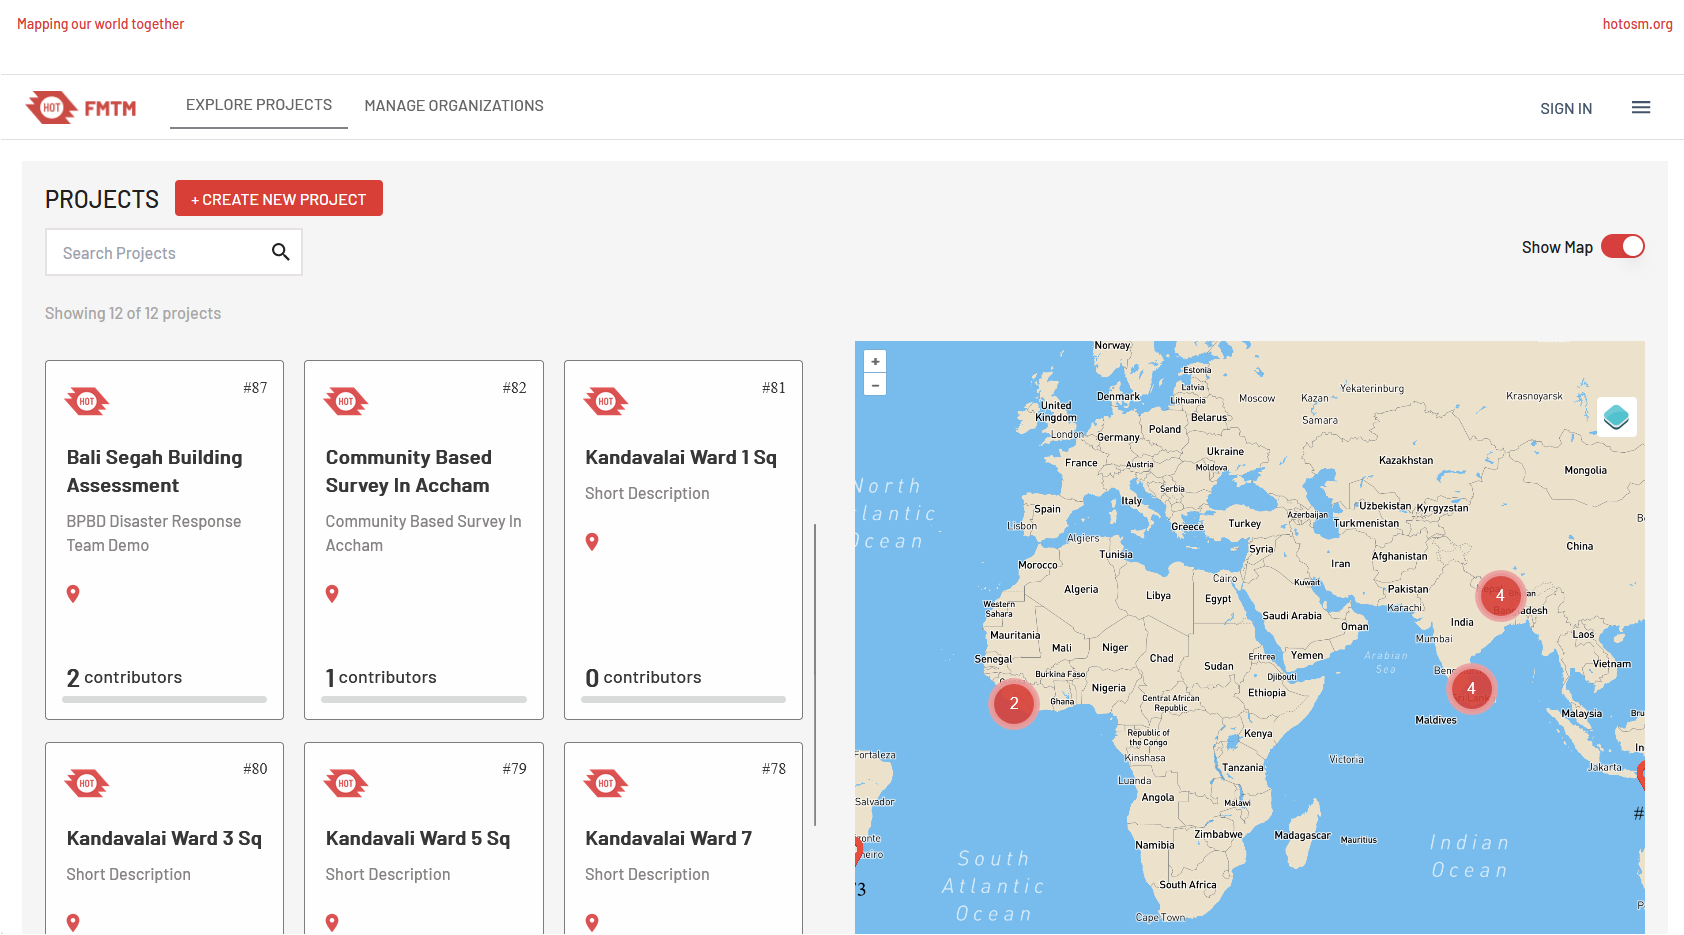Viewport: 1684px width, 935px height.
Task: Zoom out on the map with the minus button
Action: (x=874, y=384)
